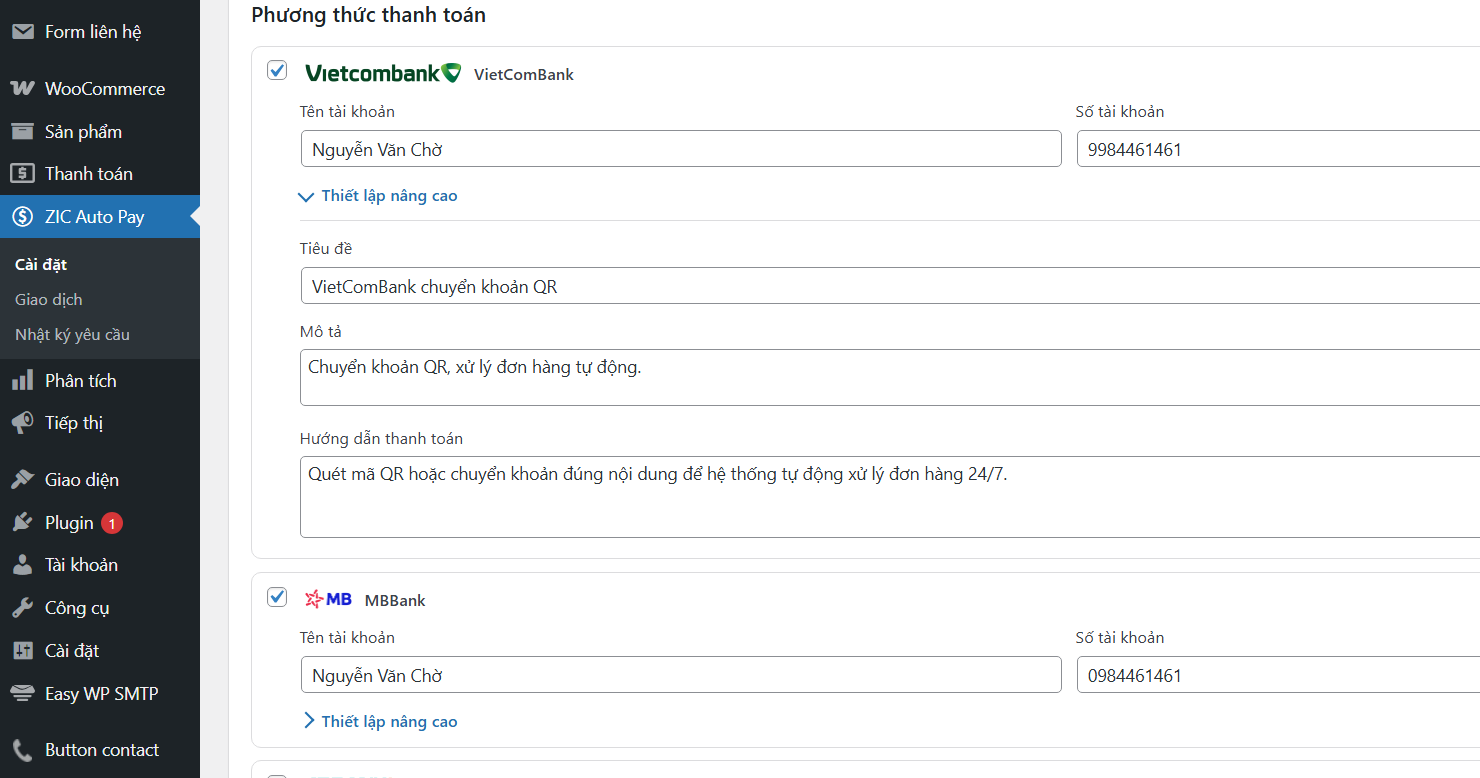Open Công cụ menu
This screenshot has height=778, width=1480.
[100, 608]
